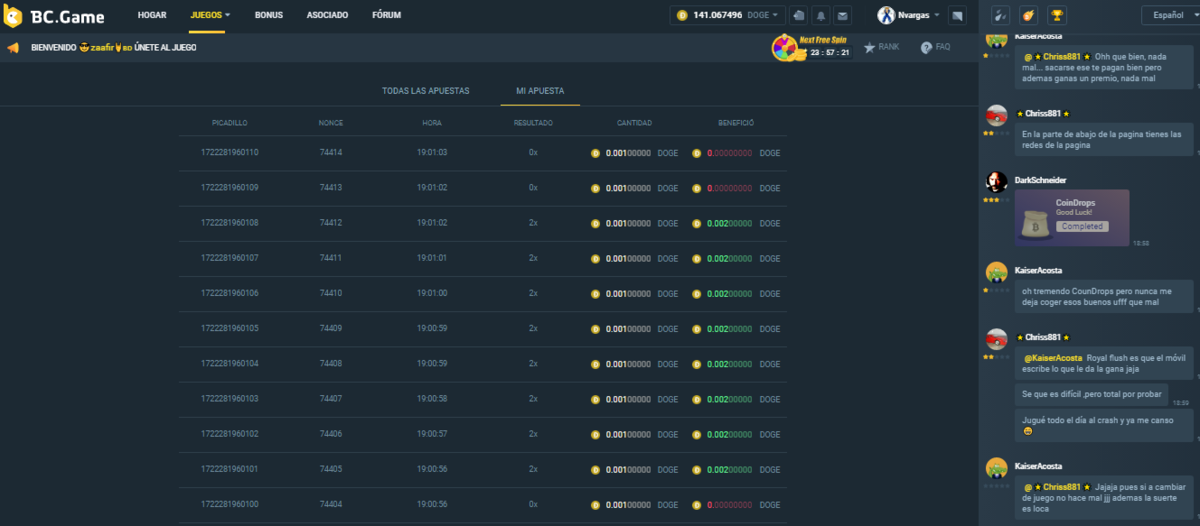Expand the JUEGOS menu
Viewport: 1200px width, 526px height.
210,16
